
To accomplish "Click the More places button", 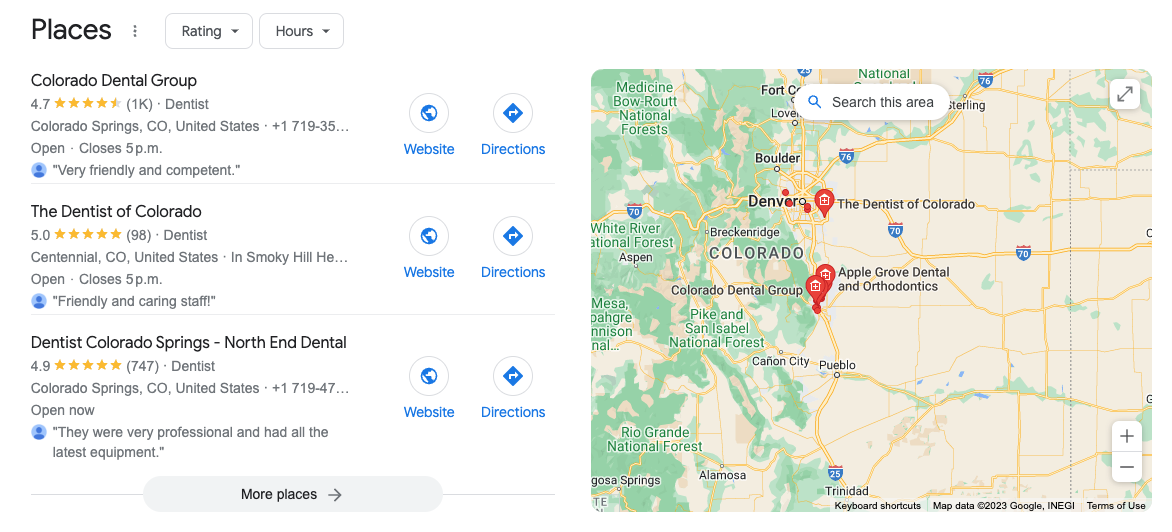I will click(292, 494).
